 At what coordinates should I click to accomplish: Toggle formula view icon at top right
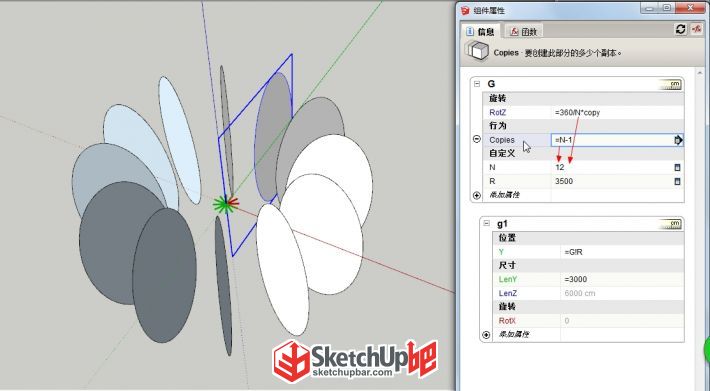pyautogui.click(x=696, y=29)
